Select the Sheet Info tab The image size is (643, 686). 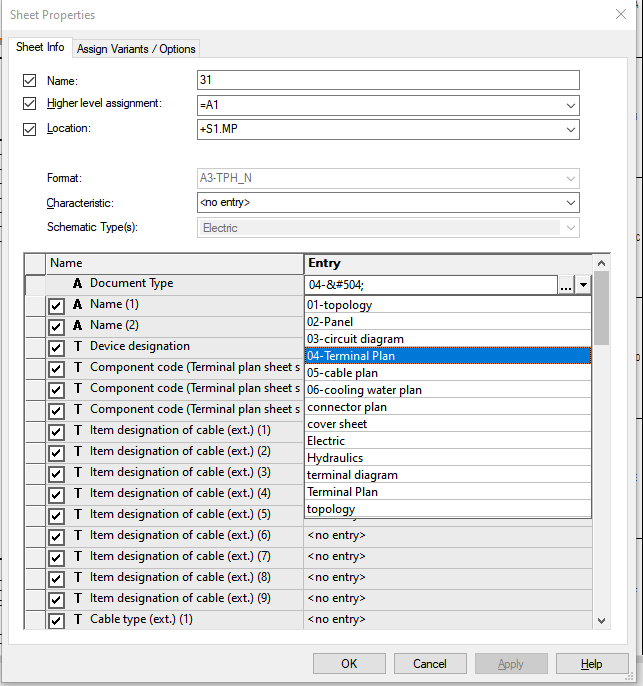click(40, 48)
